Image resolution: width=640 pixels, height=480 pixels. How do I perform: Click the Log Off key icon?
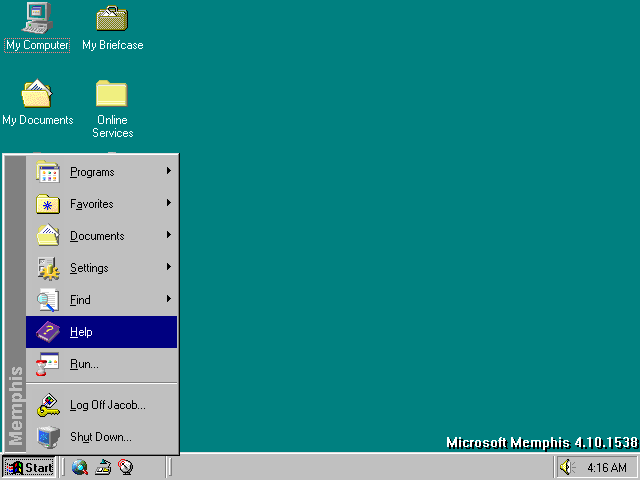48,405
